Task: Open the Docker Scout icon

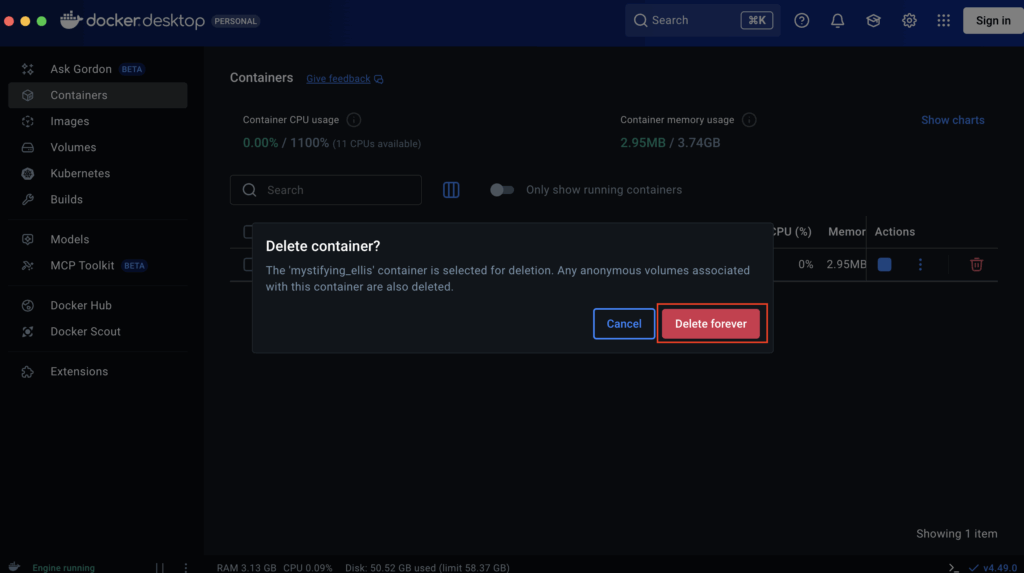Action: tap(29, 331)
